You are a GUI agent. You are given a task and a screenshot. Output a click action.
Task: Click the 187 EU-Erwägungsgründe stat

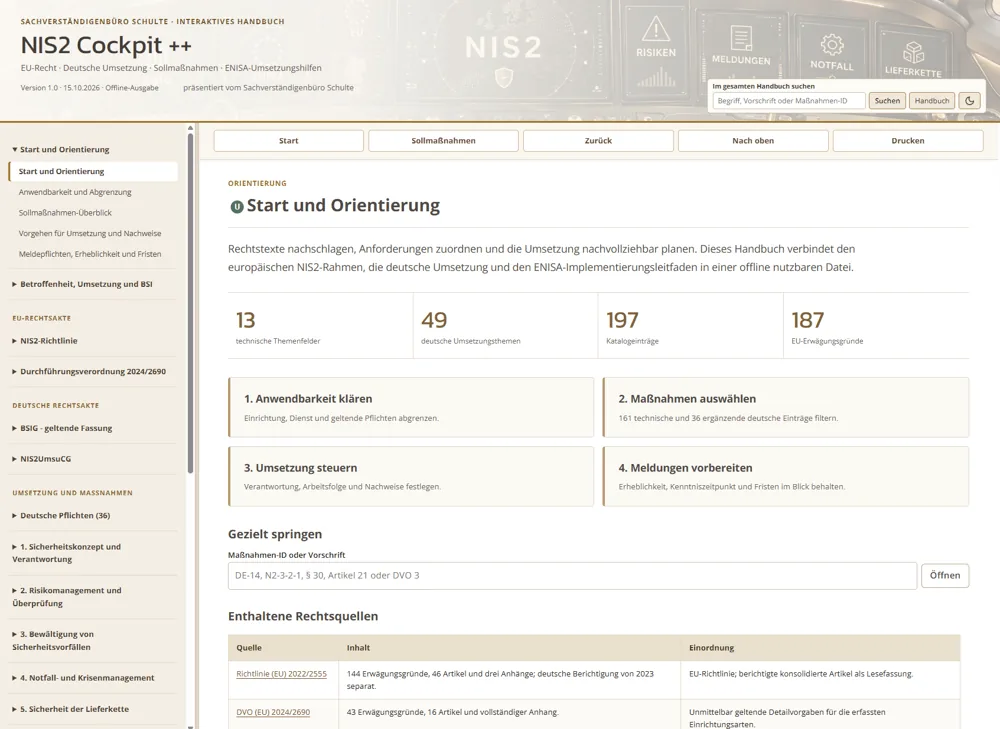(x=876, y=326)
